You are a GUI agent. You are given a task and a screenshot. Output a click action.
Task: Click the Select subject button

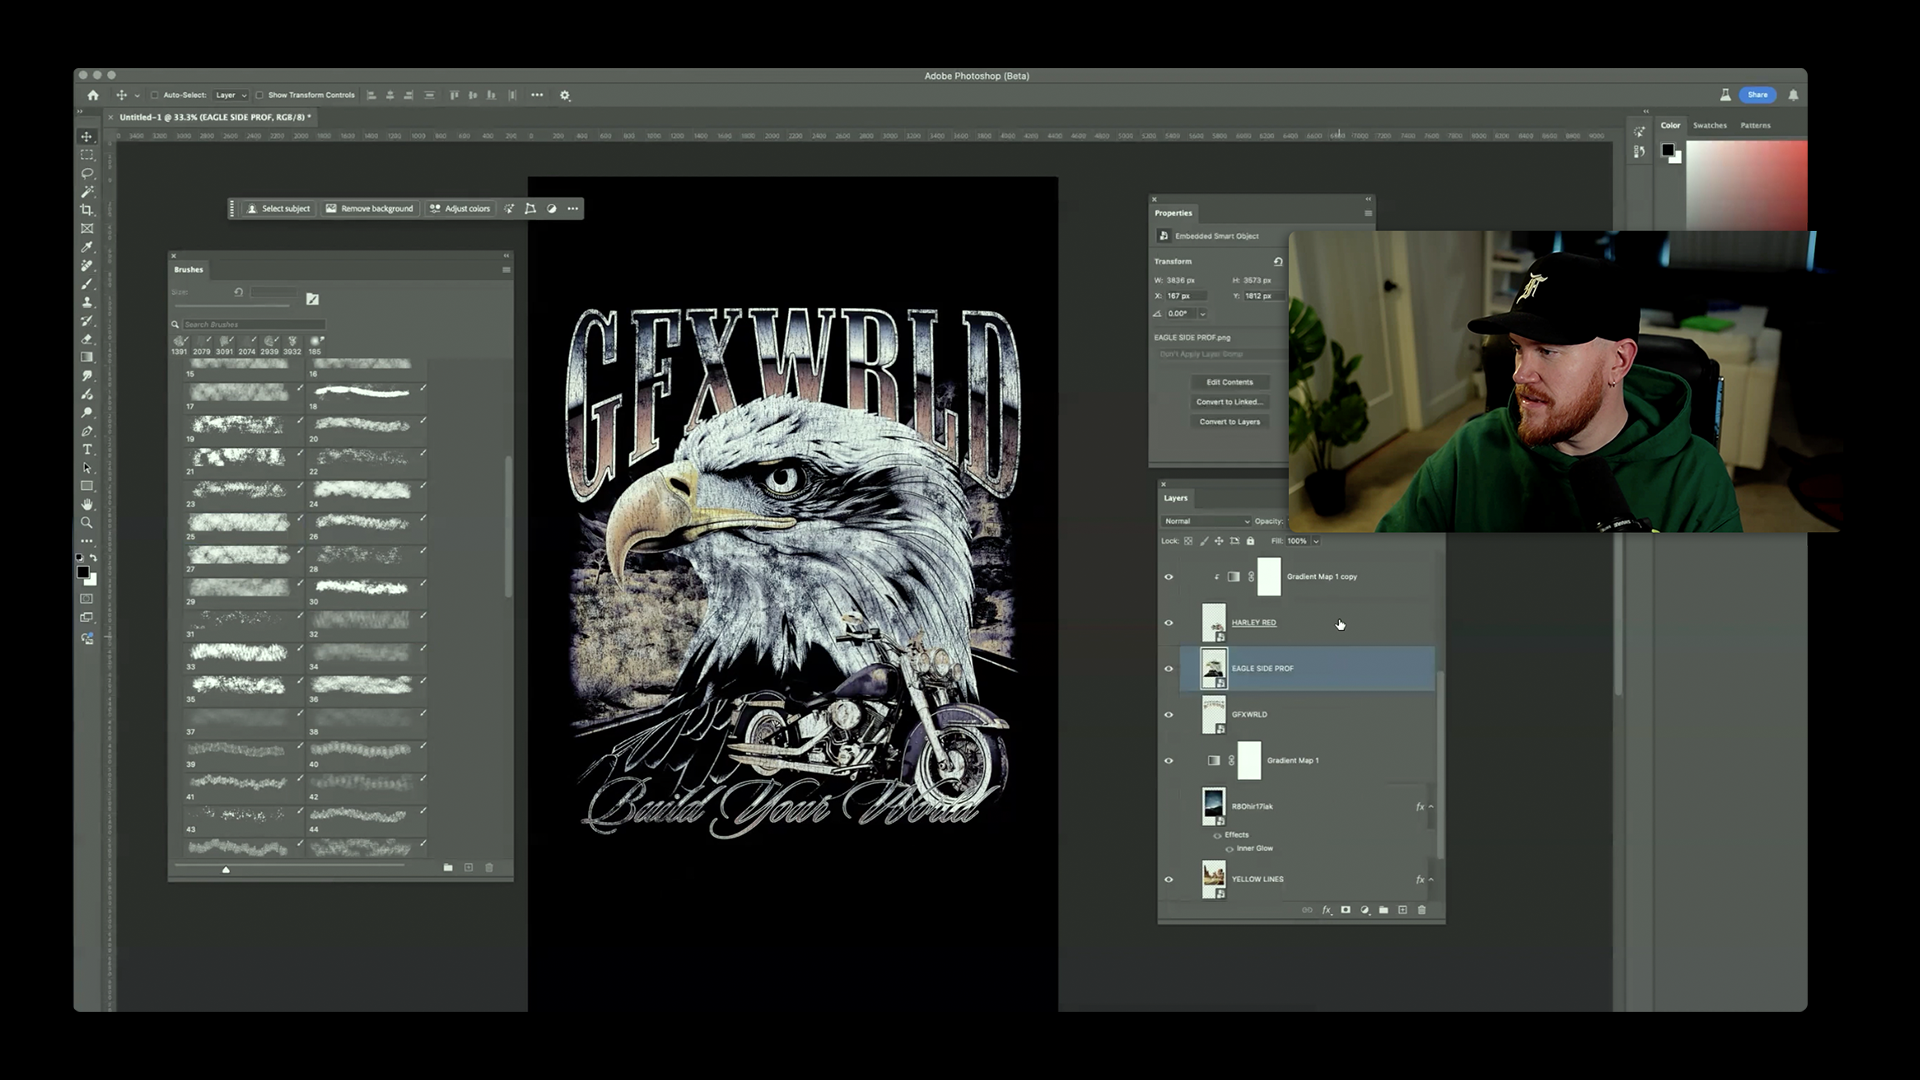coord(279,209)
